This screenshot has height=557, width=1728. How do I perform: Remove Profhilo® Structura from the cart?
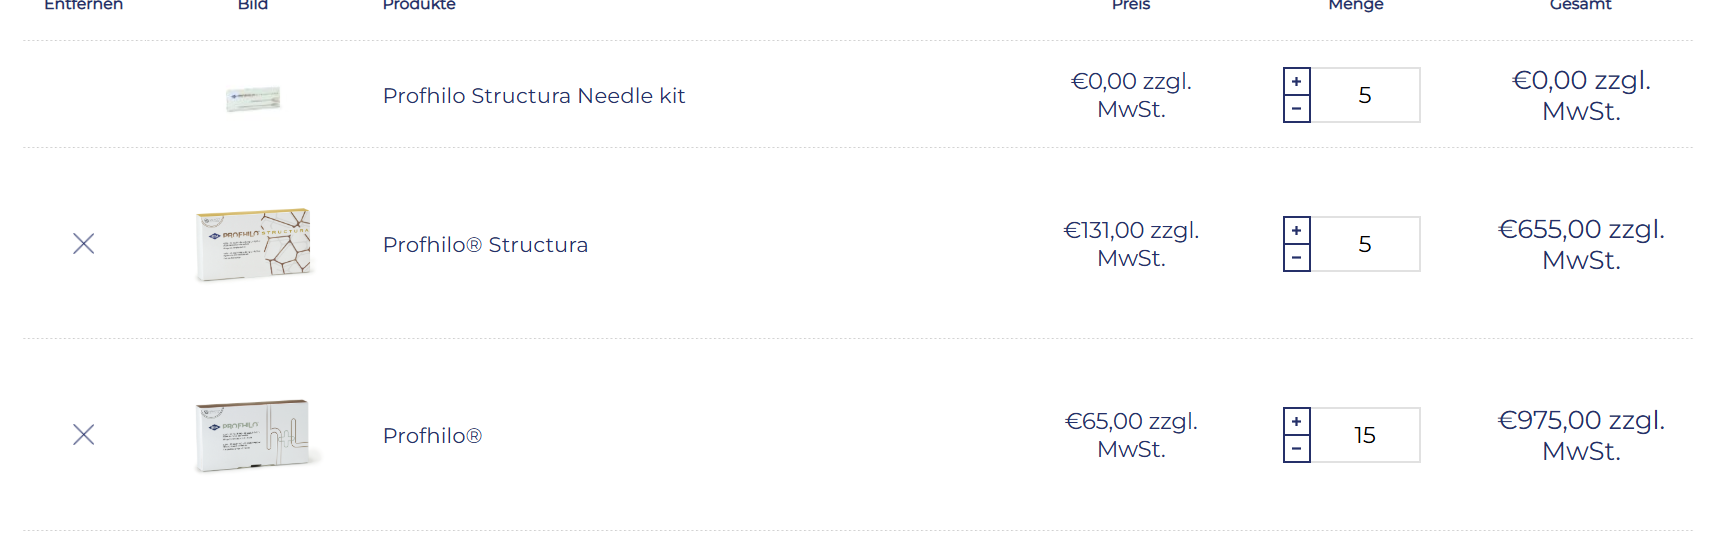pyautogui.click(x=83, y=244)
